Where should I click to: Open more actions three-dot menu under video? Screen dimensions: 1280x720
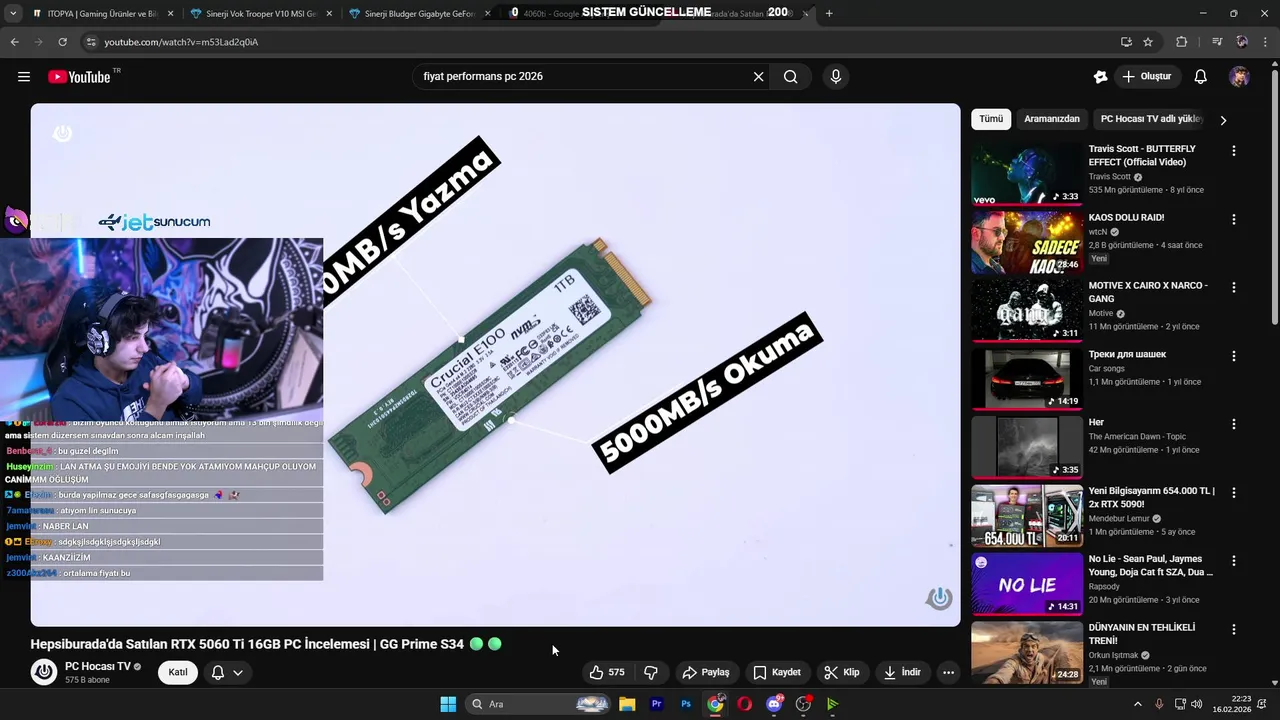(948, 673)
